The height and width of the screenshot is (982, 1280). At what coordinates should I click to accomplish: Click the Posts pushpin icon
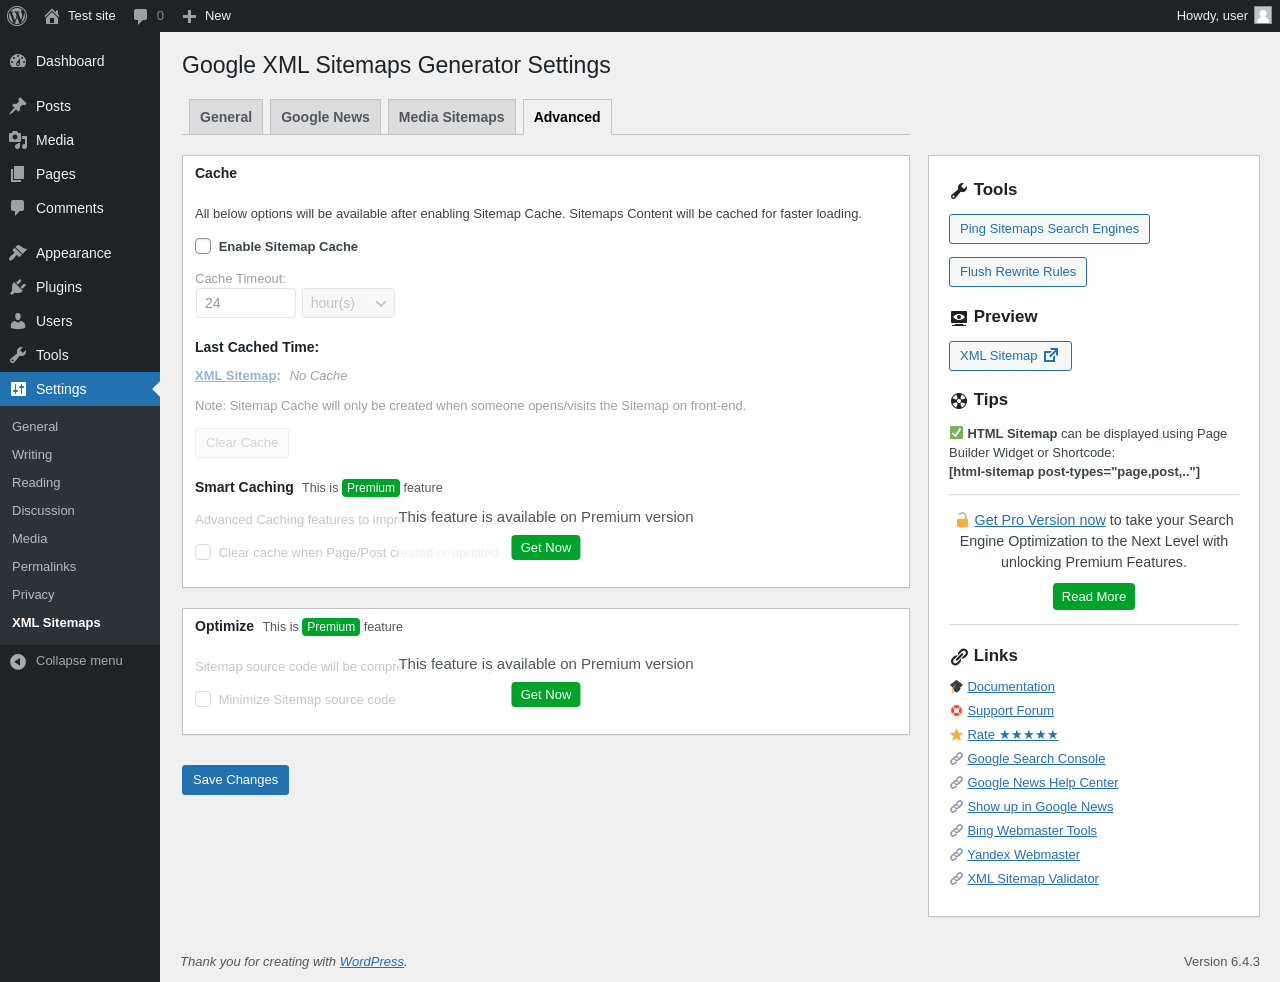click(x=18, y=106)
